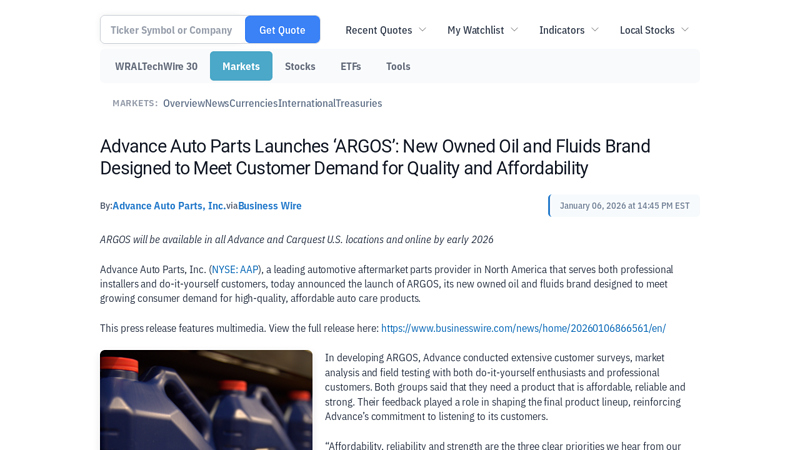Switch to the WRALTechWire 30 tab

coord(156,66)
